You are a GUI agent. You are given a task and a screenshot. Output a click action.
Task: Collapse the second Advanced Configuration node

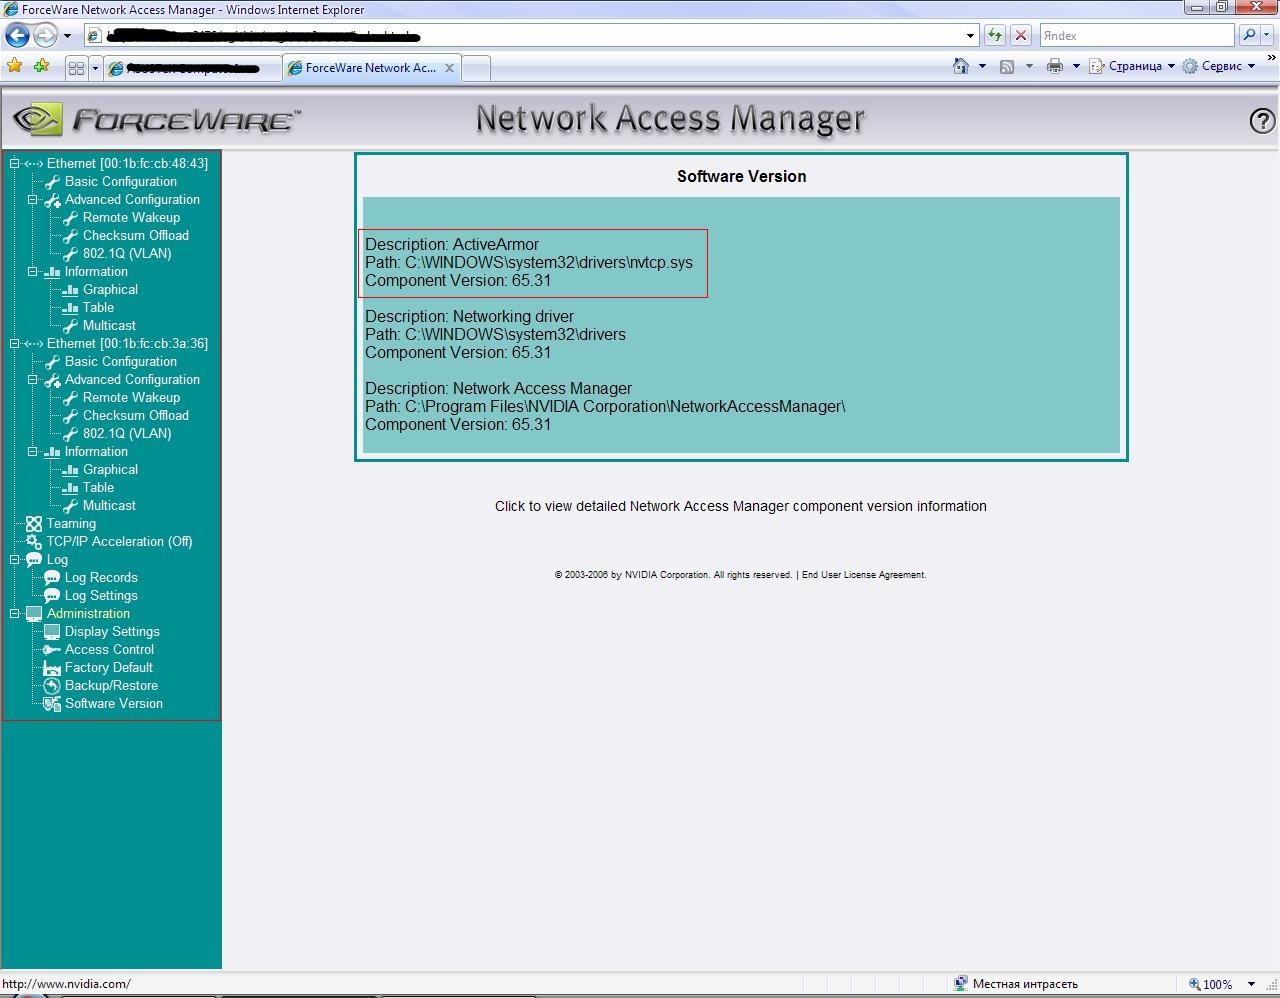pos(33,380)
